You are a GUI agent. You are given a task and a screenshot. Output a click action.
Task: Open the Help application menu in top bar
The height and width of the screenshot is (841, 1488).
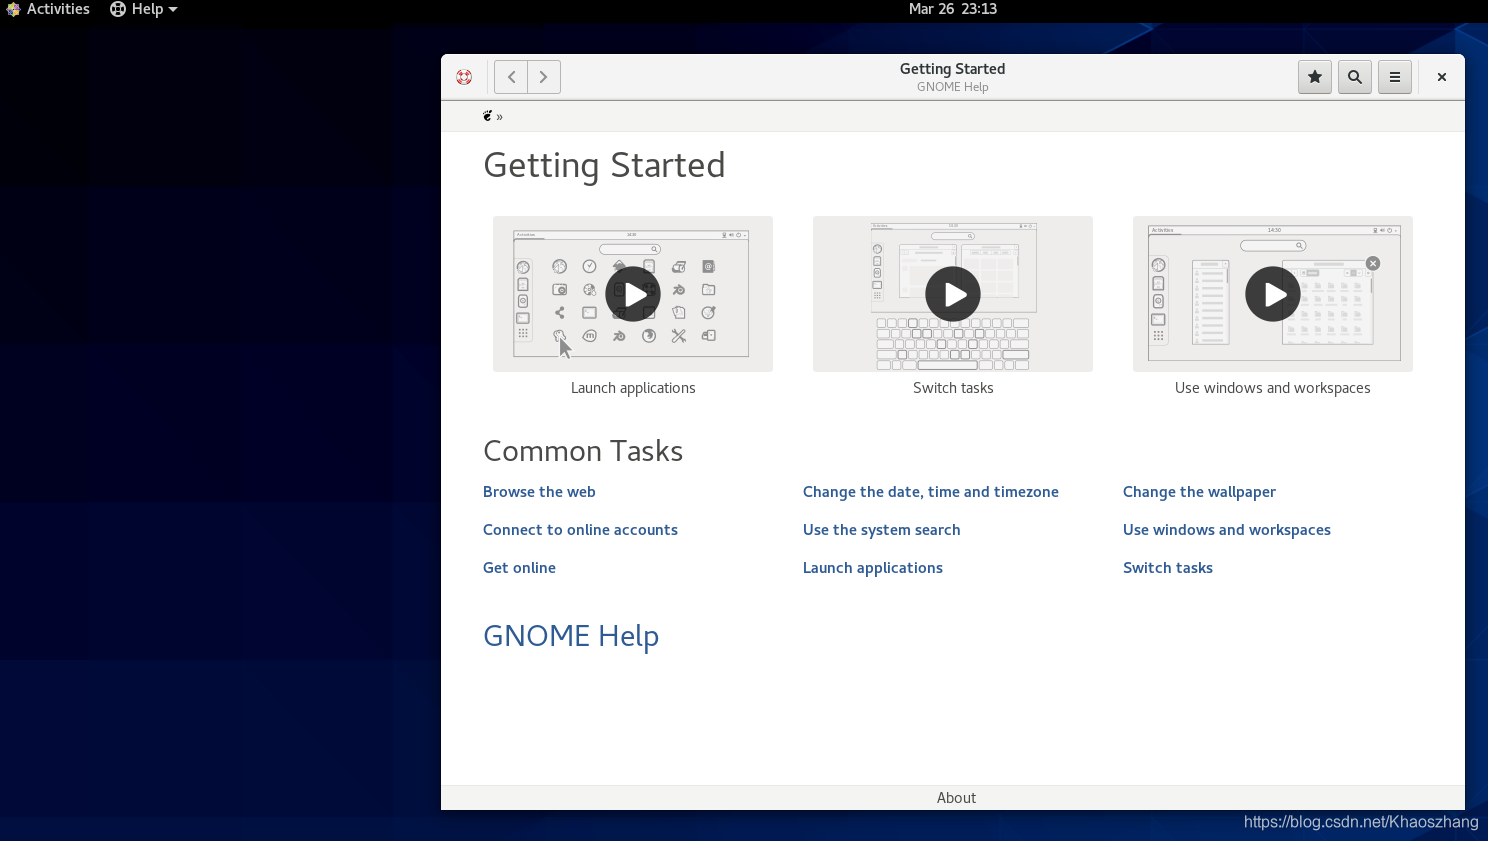click(144, 9)
